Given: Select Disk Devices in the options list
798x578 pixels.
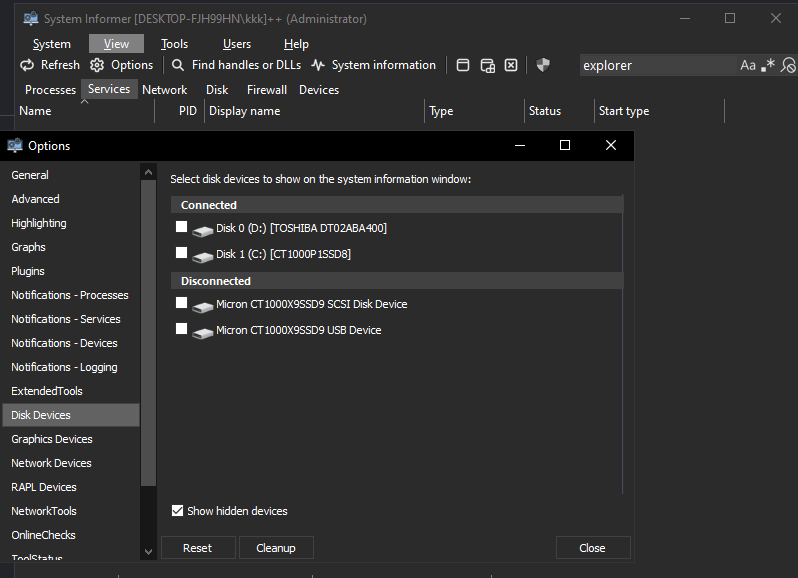Looking at the screenshot, I should pos(71,415).
